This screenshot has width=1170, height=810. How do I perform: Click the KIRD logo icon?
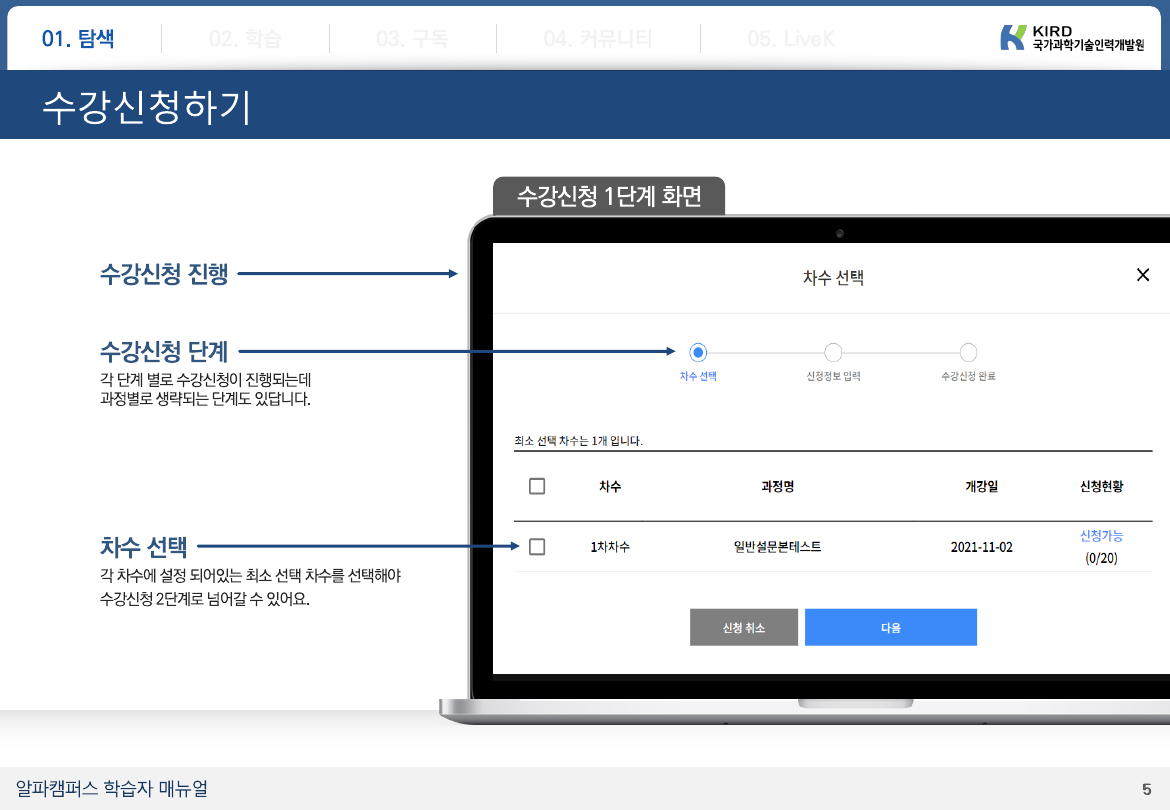1012,38
